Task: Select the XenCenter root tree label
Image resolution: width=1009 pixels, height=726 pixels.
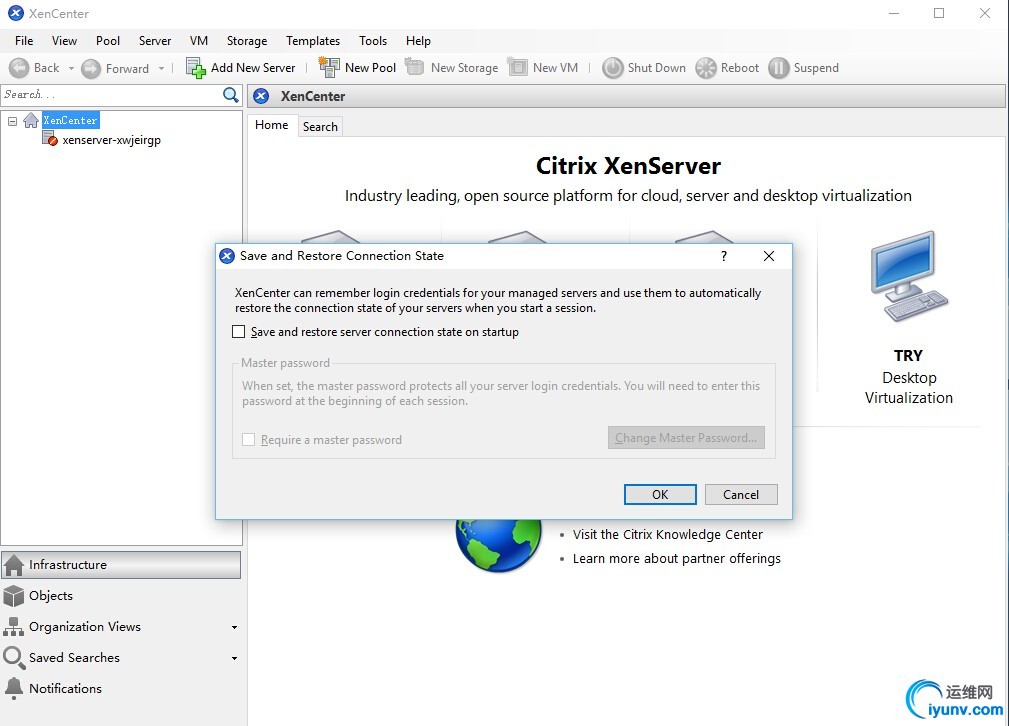Action: click(70, 120)
